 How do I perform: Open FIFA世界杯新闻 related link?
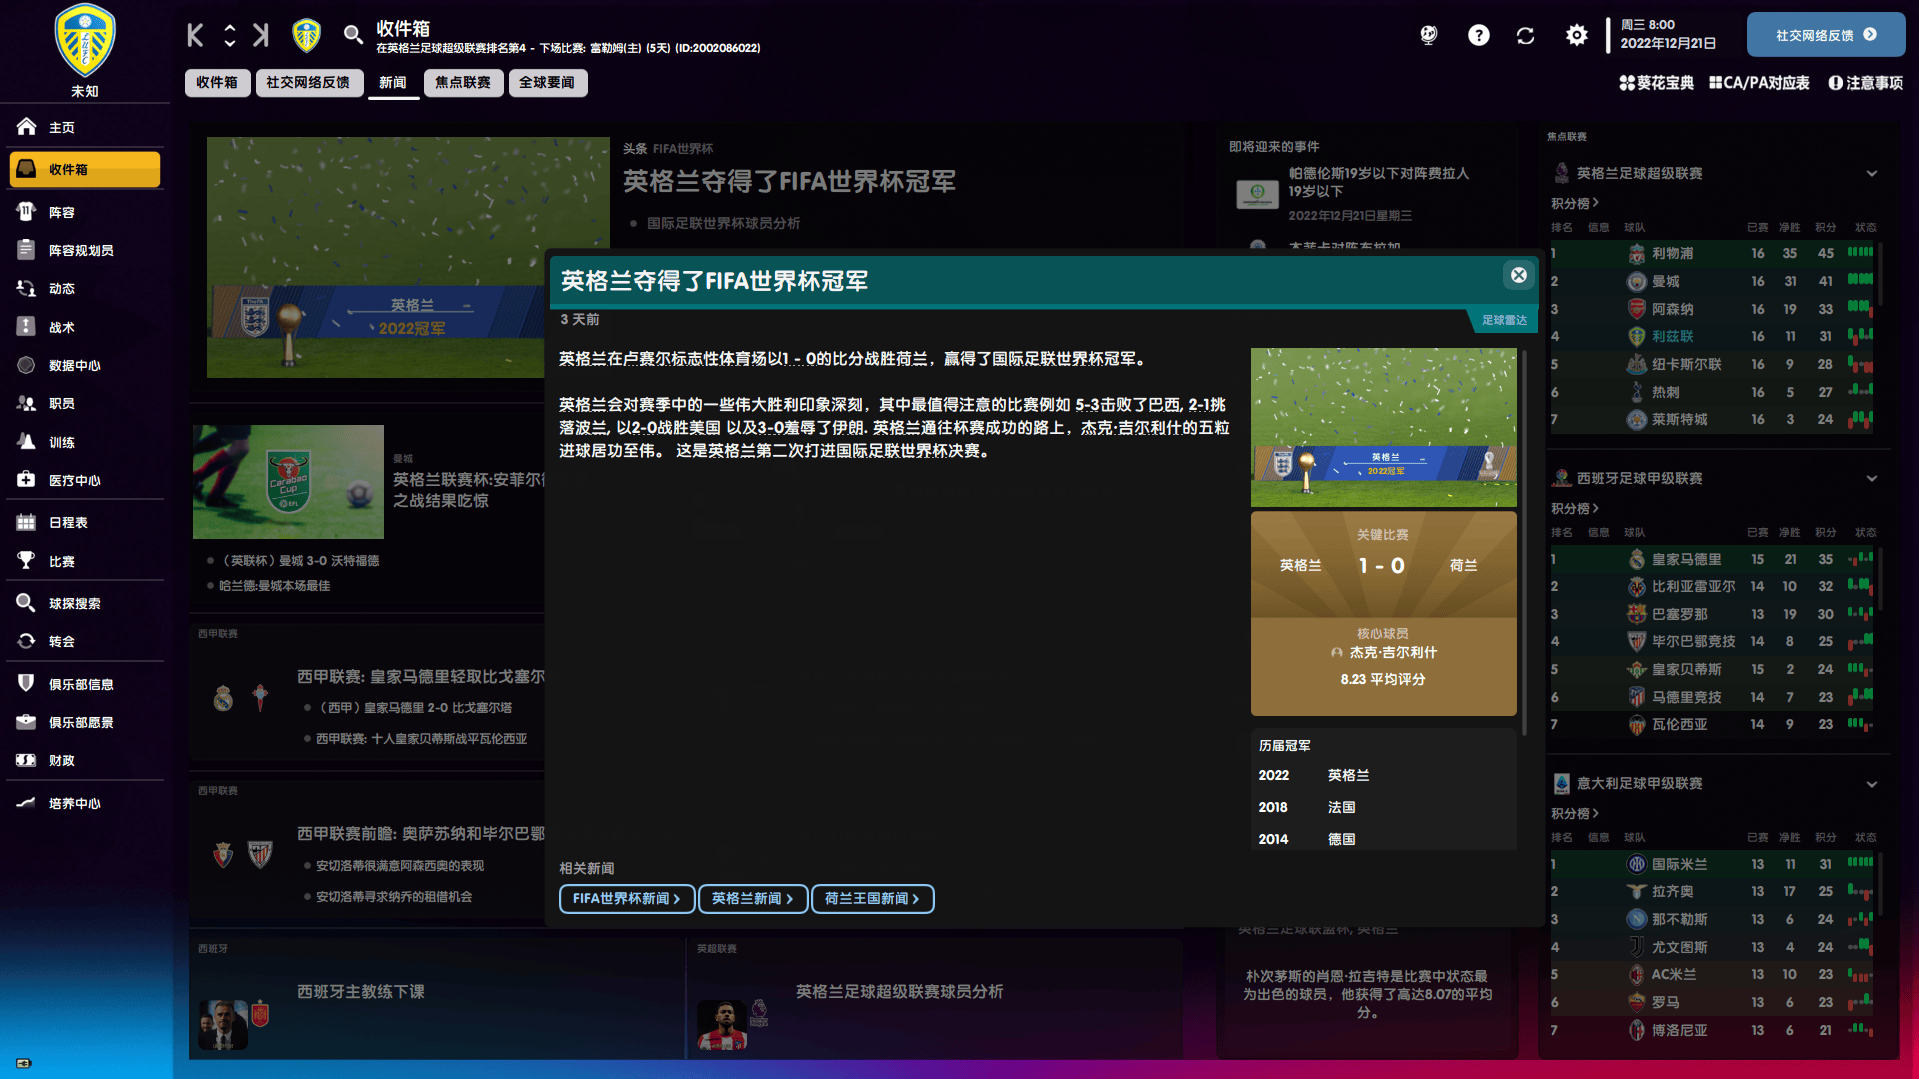pos(626,899)
